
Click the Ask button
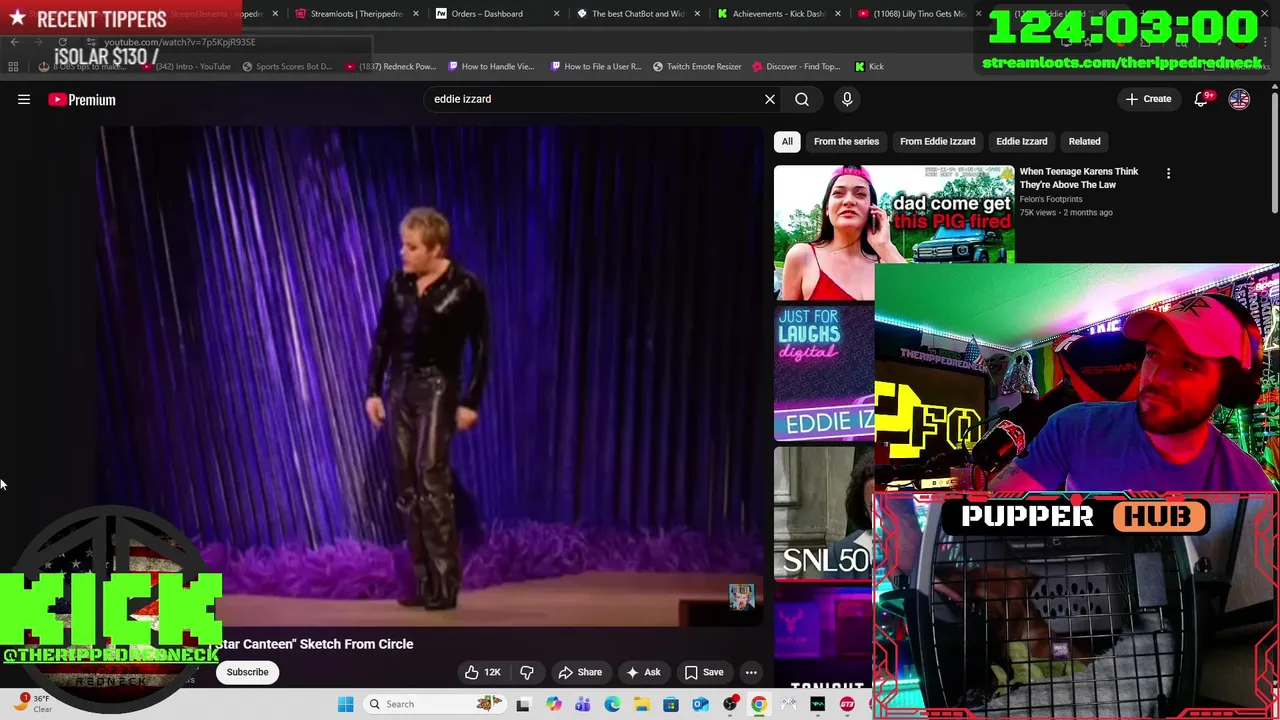pos(643,672)
